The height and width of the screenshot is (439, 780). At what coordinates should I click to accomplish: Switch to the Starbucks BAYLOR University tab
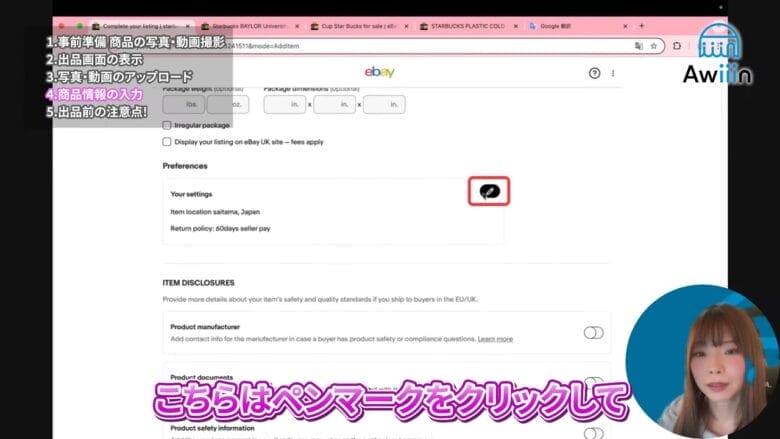click(x=250, y=26)
